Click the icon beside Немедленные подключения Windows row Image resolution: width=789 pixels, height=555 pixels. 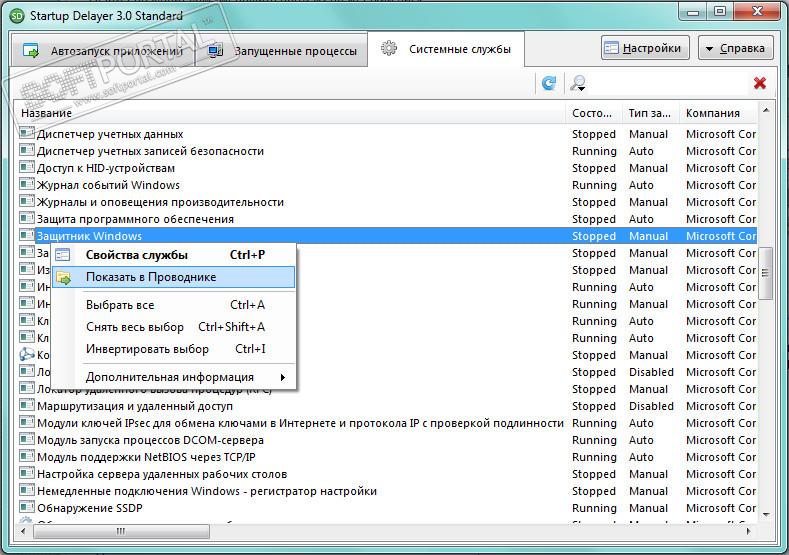pyautogui.click(x=27, y=491)
